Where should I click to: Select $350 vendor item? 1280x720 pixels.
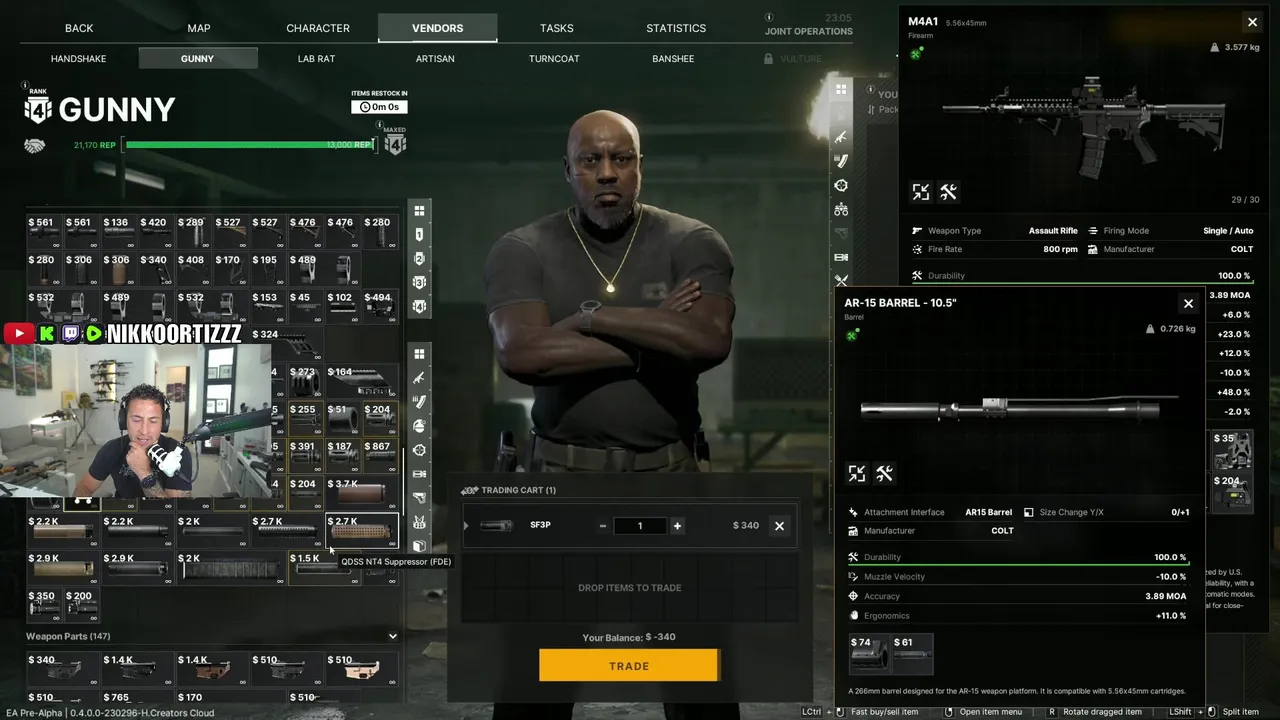45,604
